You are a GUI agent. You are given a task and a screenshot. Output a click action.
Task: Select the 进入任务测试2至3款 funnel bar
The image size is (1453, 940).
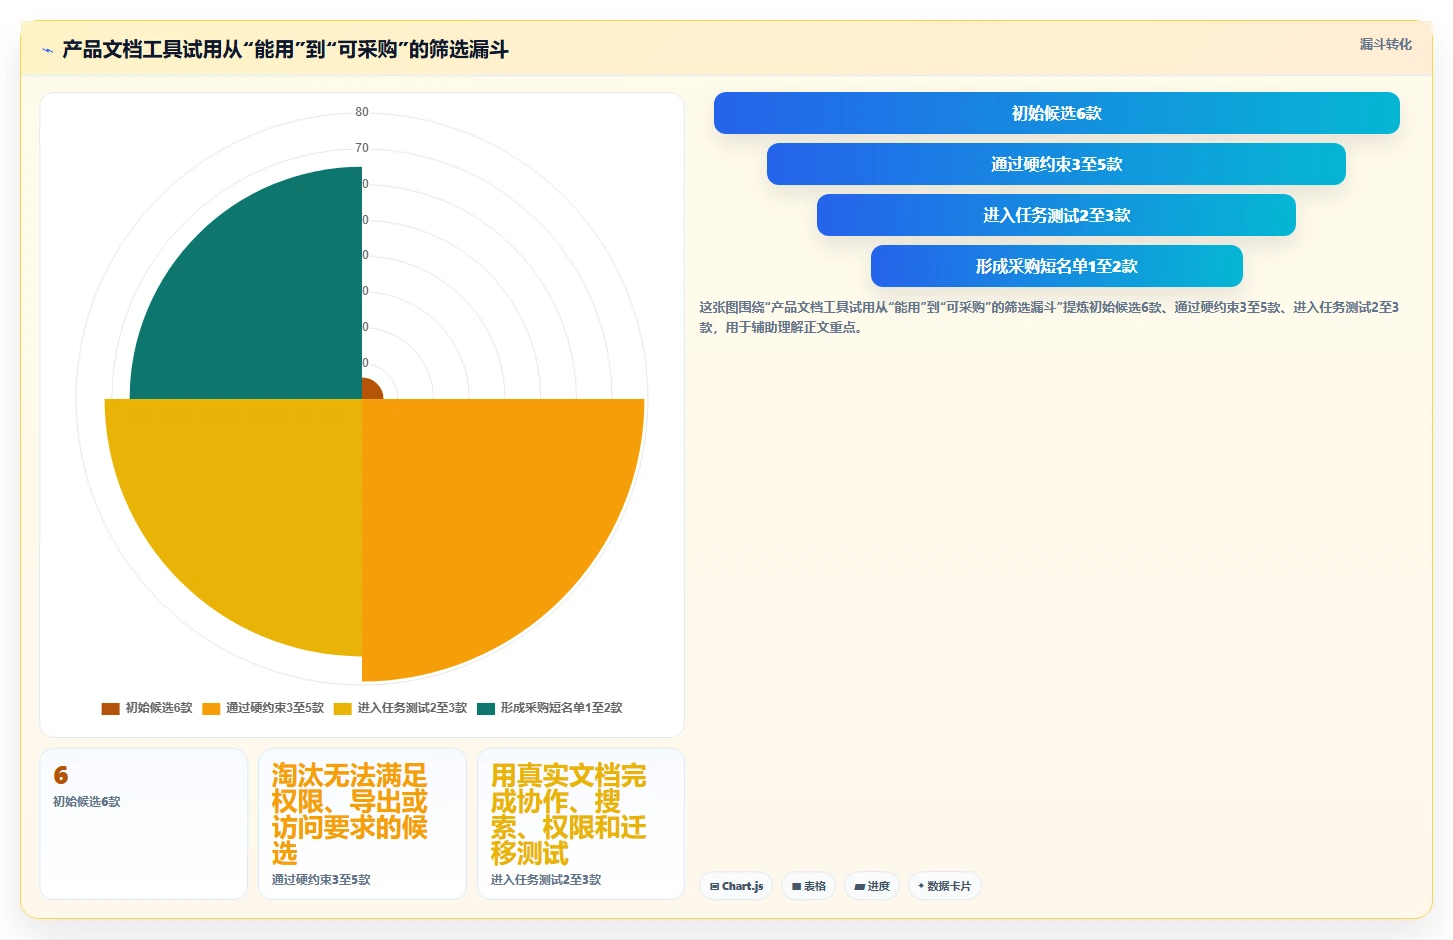click(x=1056, y=215)
